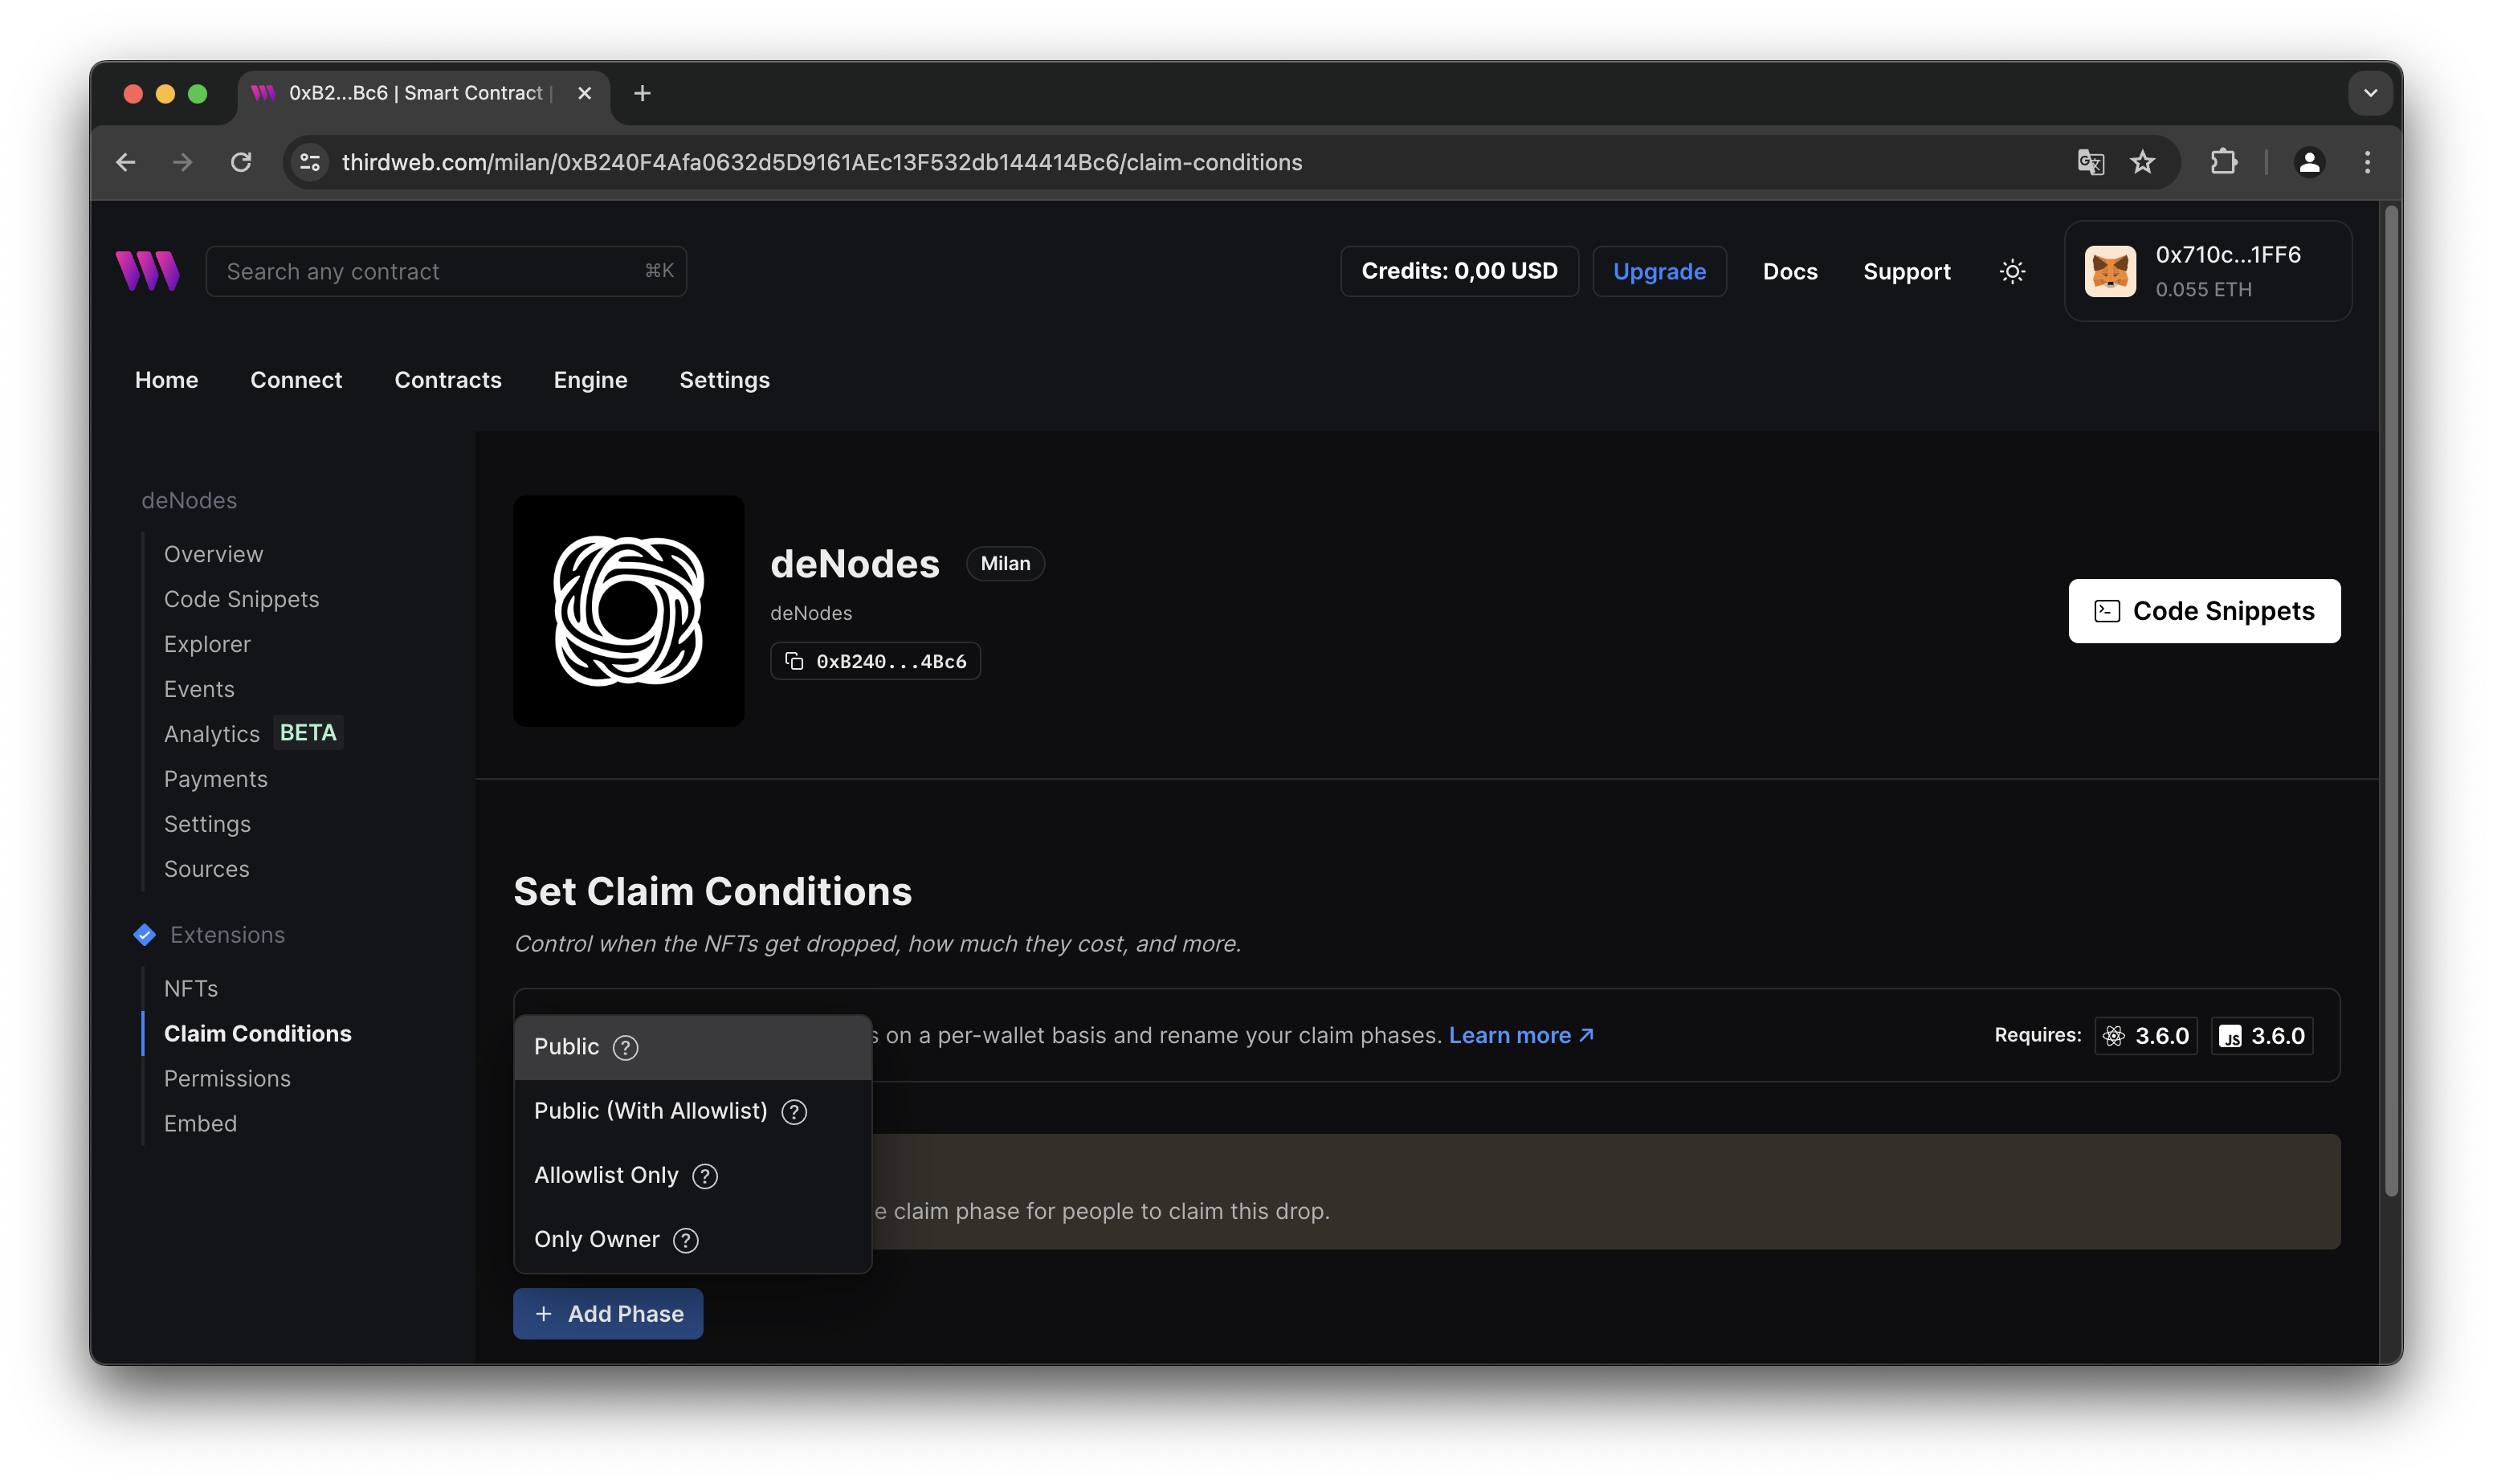Click the Search any contract field
Image resolution: width=2493 pixels, height=1484 pixels.
tap(446, 271)
